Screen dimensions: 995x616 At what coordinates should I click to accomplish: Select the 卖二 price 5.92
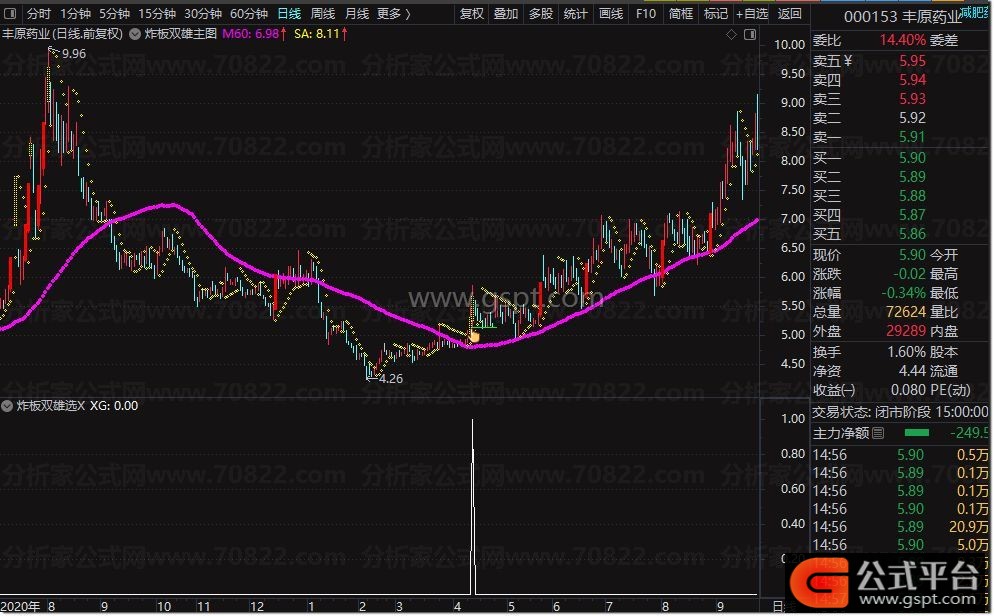coord(913,118)
